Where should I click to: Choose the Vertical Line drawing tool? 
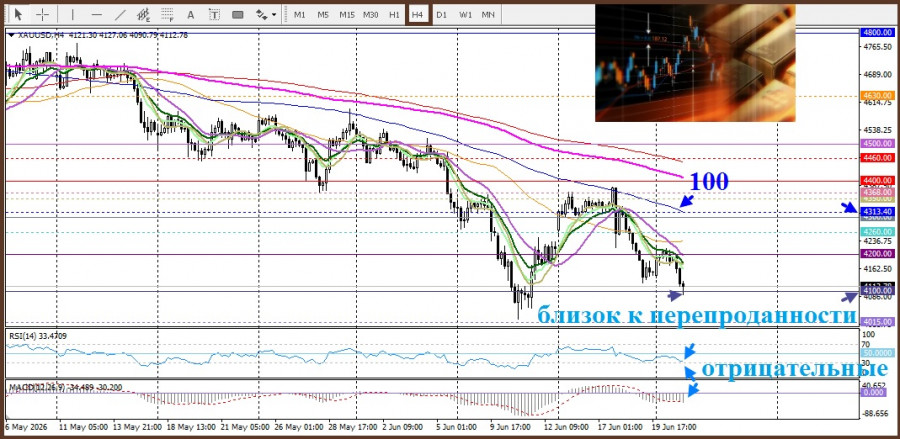pos(72,15)
